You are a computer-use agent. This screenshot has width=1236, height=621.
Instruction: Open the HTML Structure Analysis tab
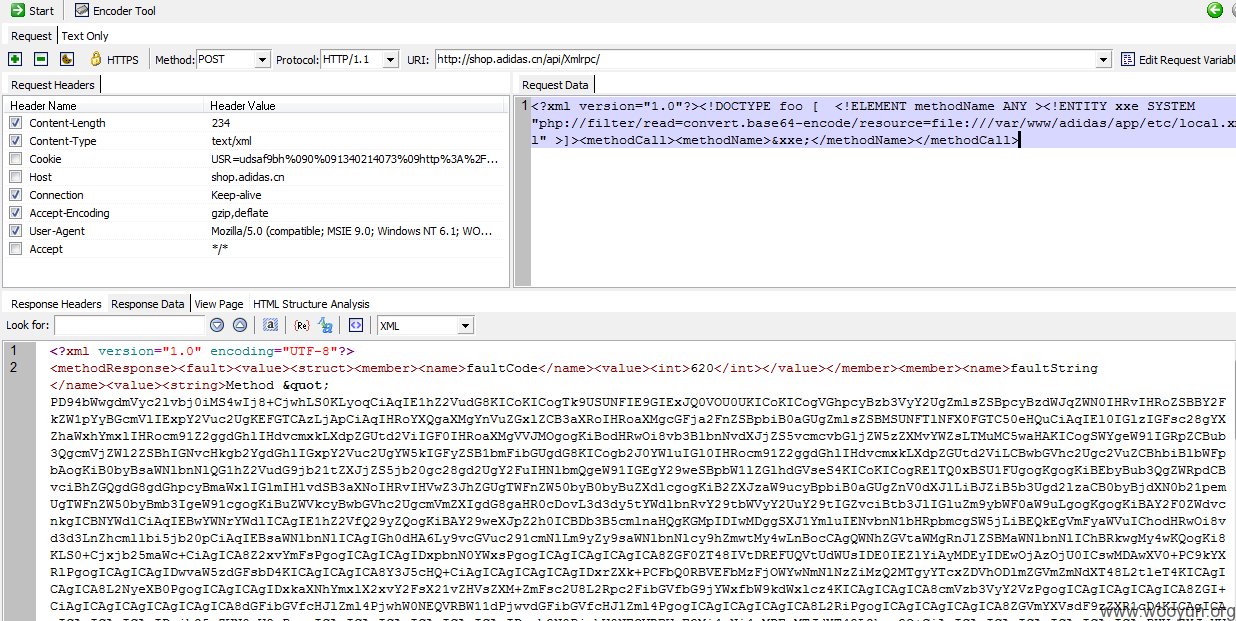[311, 304]
